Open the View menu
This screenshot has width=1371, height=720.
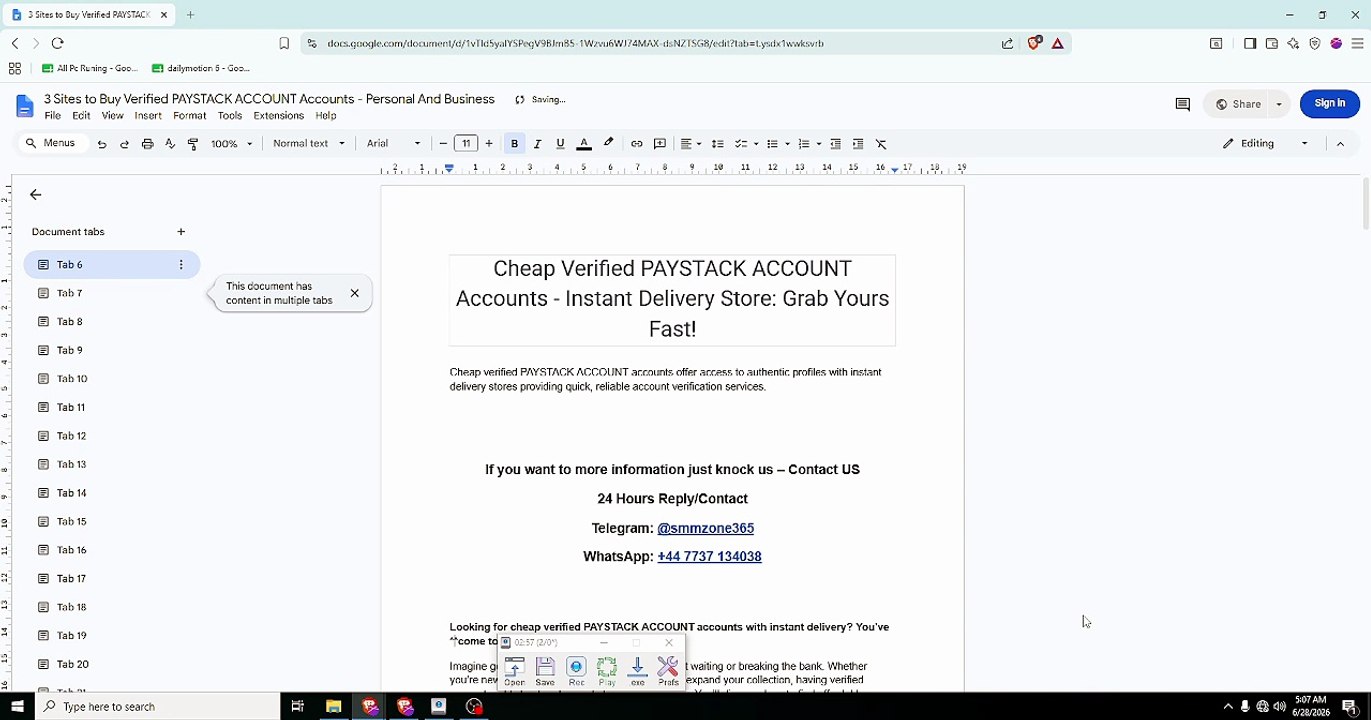[x=113, y=116]
